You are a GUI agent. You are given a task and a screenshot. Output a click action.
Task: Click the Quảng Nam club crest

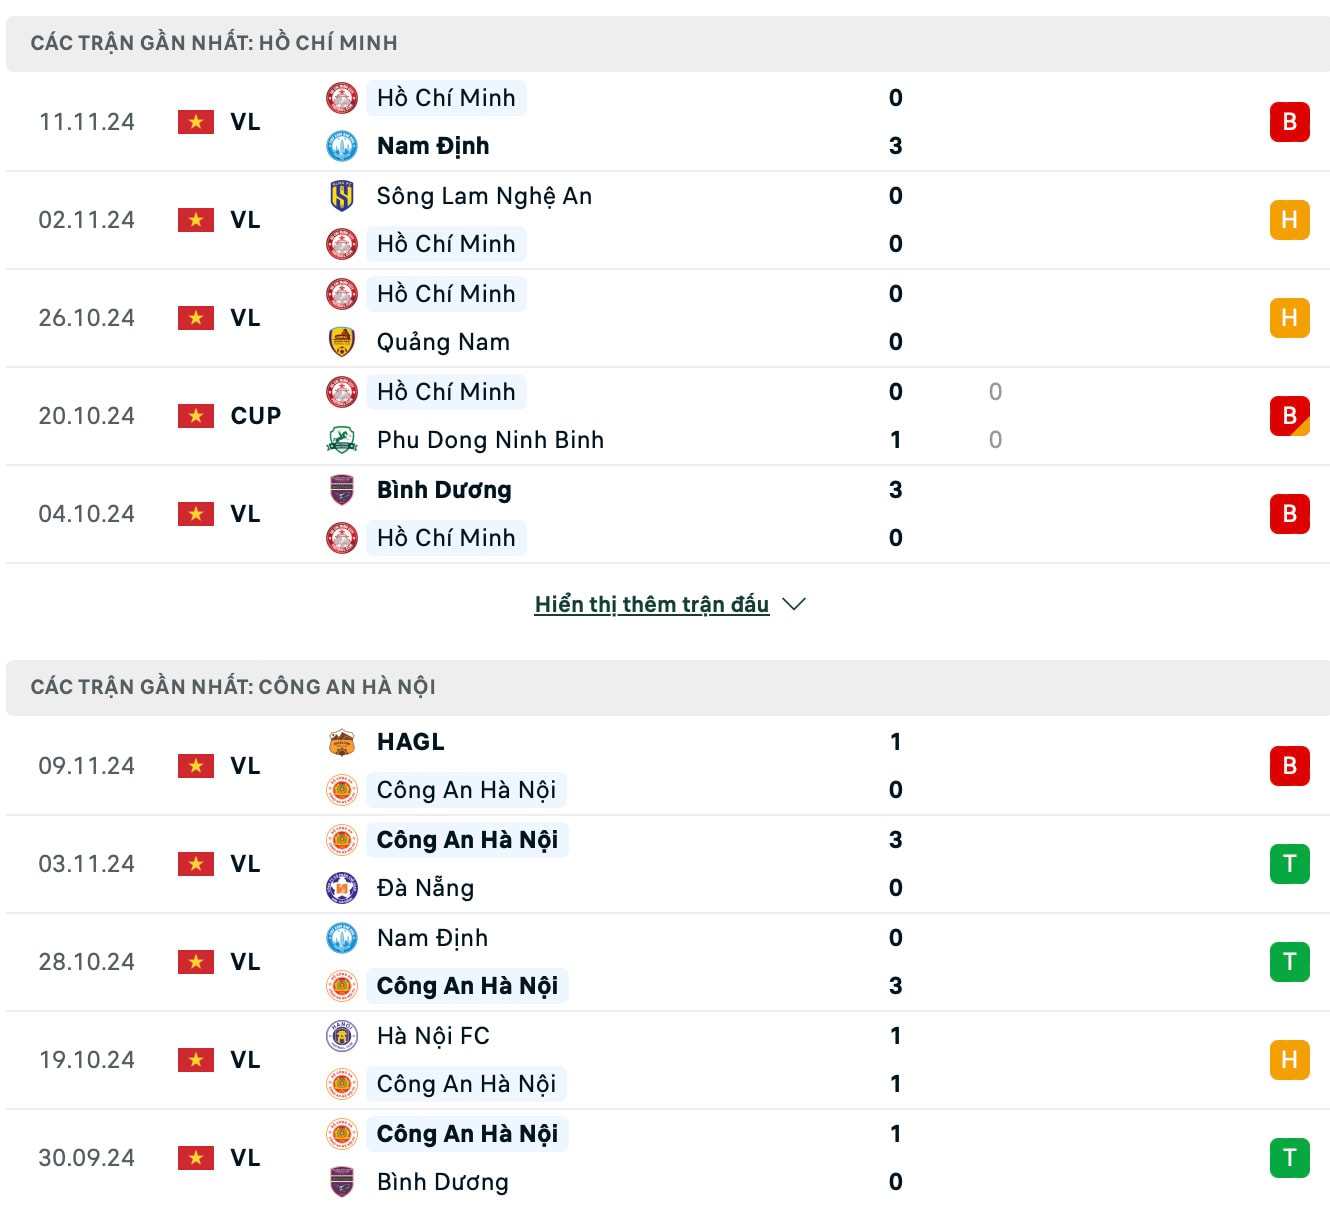pyautogui.click(x=342, y=342)
